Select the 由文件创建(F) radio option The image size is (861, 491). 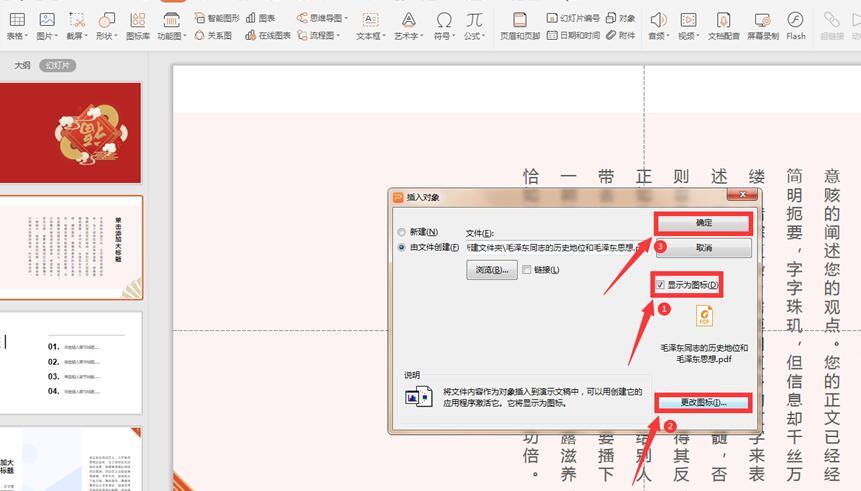pos(401,248)
